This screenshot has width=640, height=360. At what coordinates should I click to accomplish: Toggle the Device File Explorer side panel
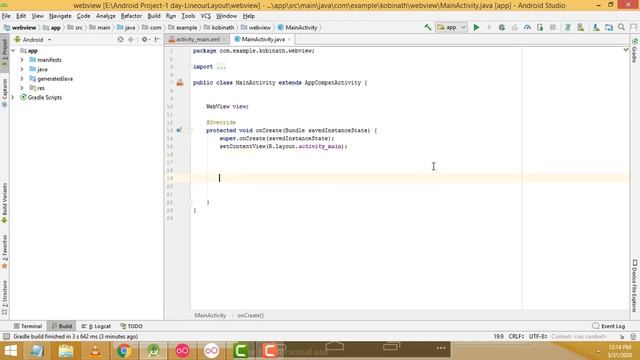pyautogui.click(x=635, y=286)
